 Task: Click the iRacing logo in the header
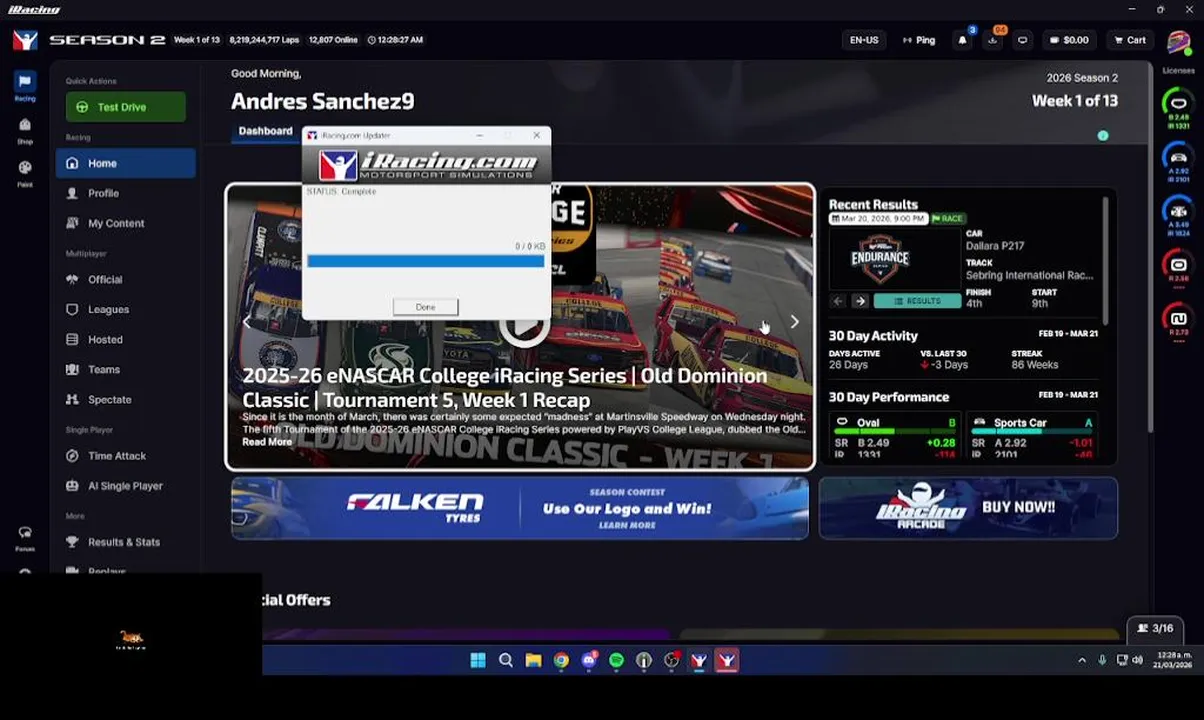pos(25,40)
